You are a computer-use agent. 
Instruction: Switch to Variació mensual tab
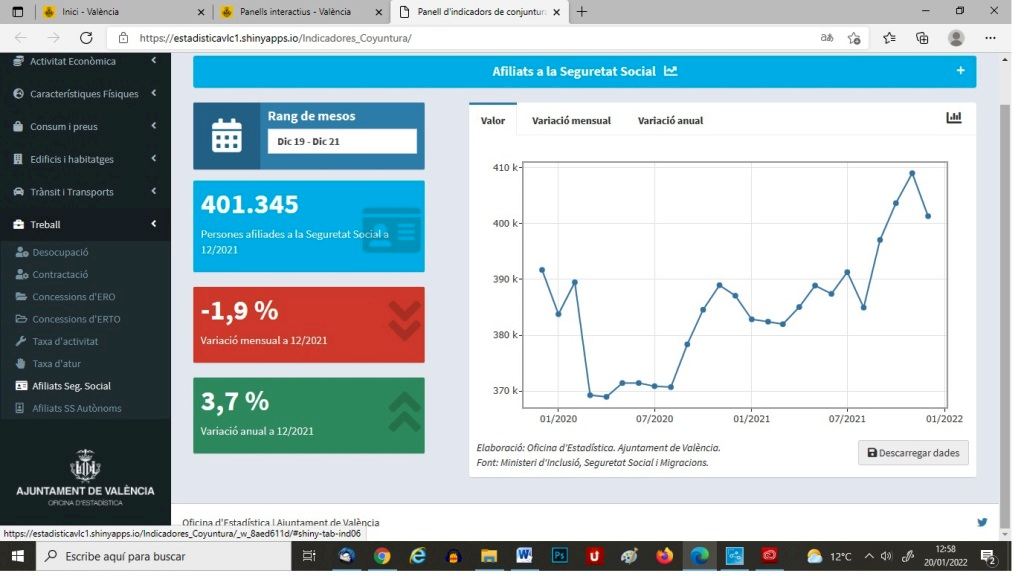click(x=571, y=120)
